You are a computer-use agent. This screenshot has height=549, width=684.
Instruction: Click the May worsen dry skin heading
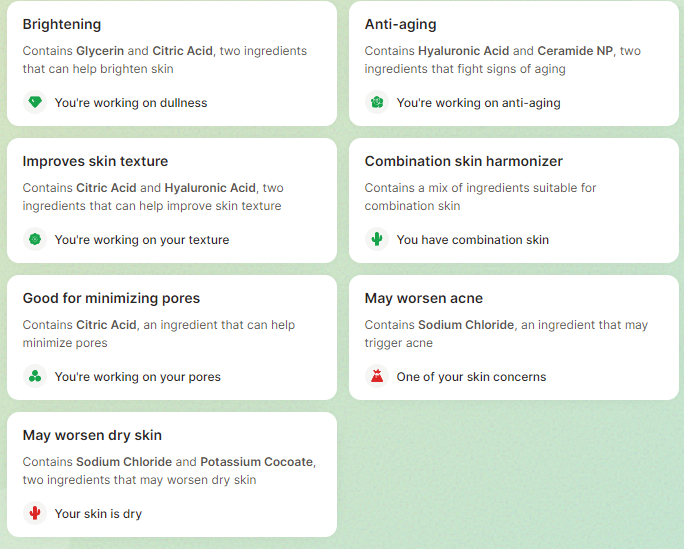(x=92, y=435)
